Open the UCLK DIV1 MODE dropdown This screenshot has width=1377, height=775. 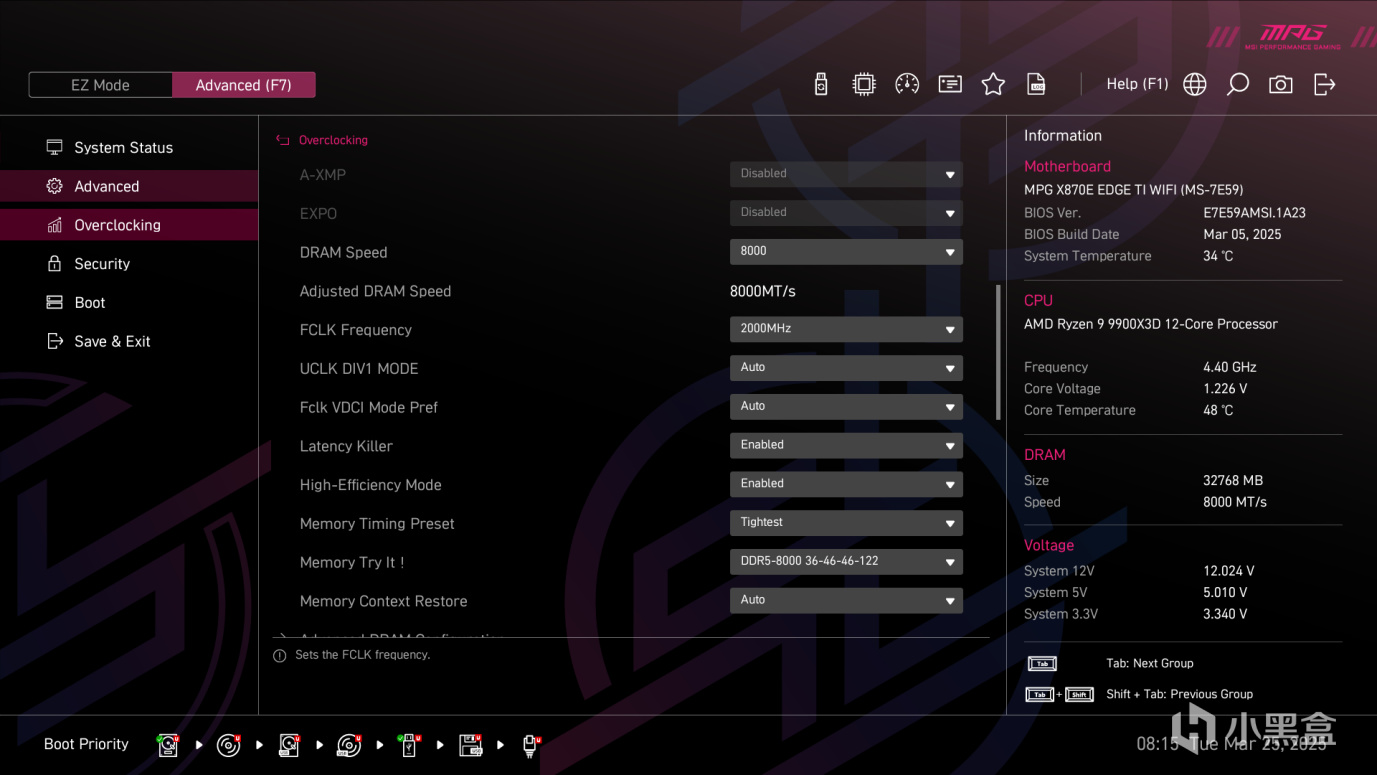pos(846,368)
